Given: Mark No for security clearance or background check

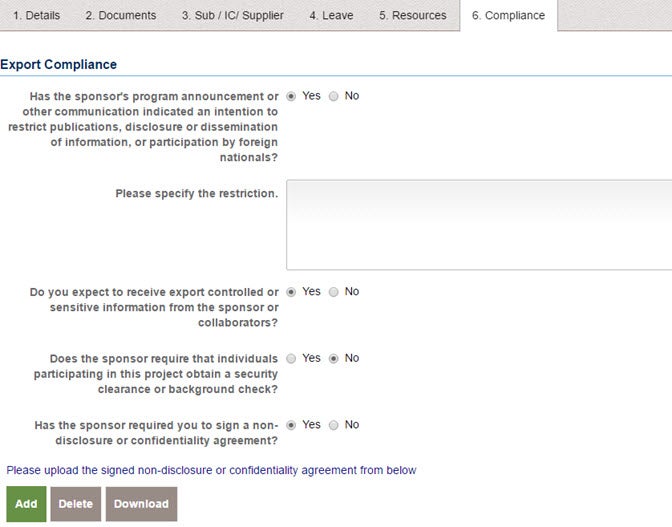Looking at the screenshot, I should point(333,359).
